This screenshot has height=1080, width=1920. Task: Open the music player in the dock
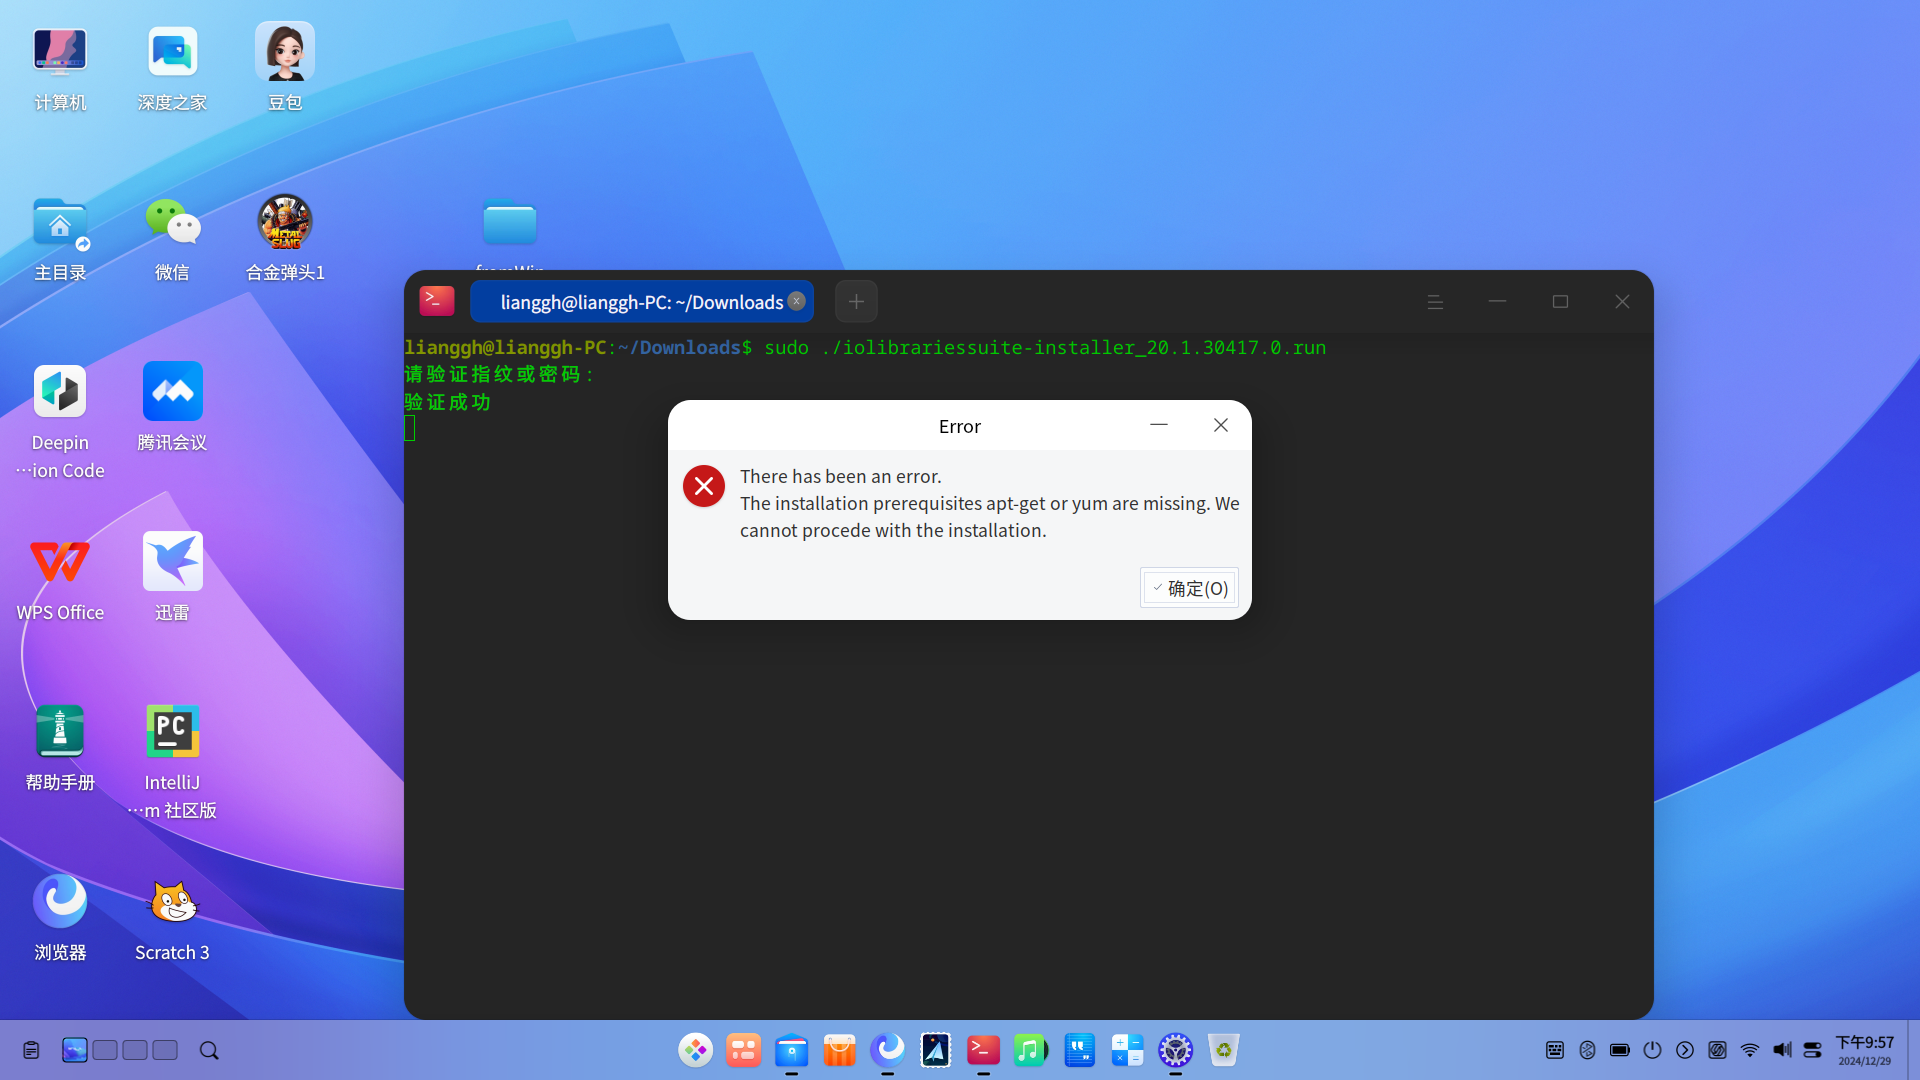click(x=1031, y=1050)
